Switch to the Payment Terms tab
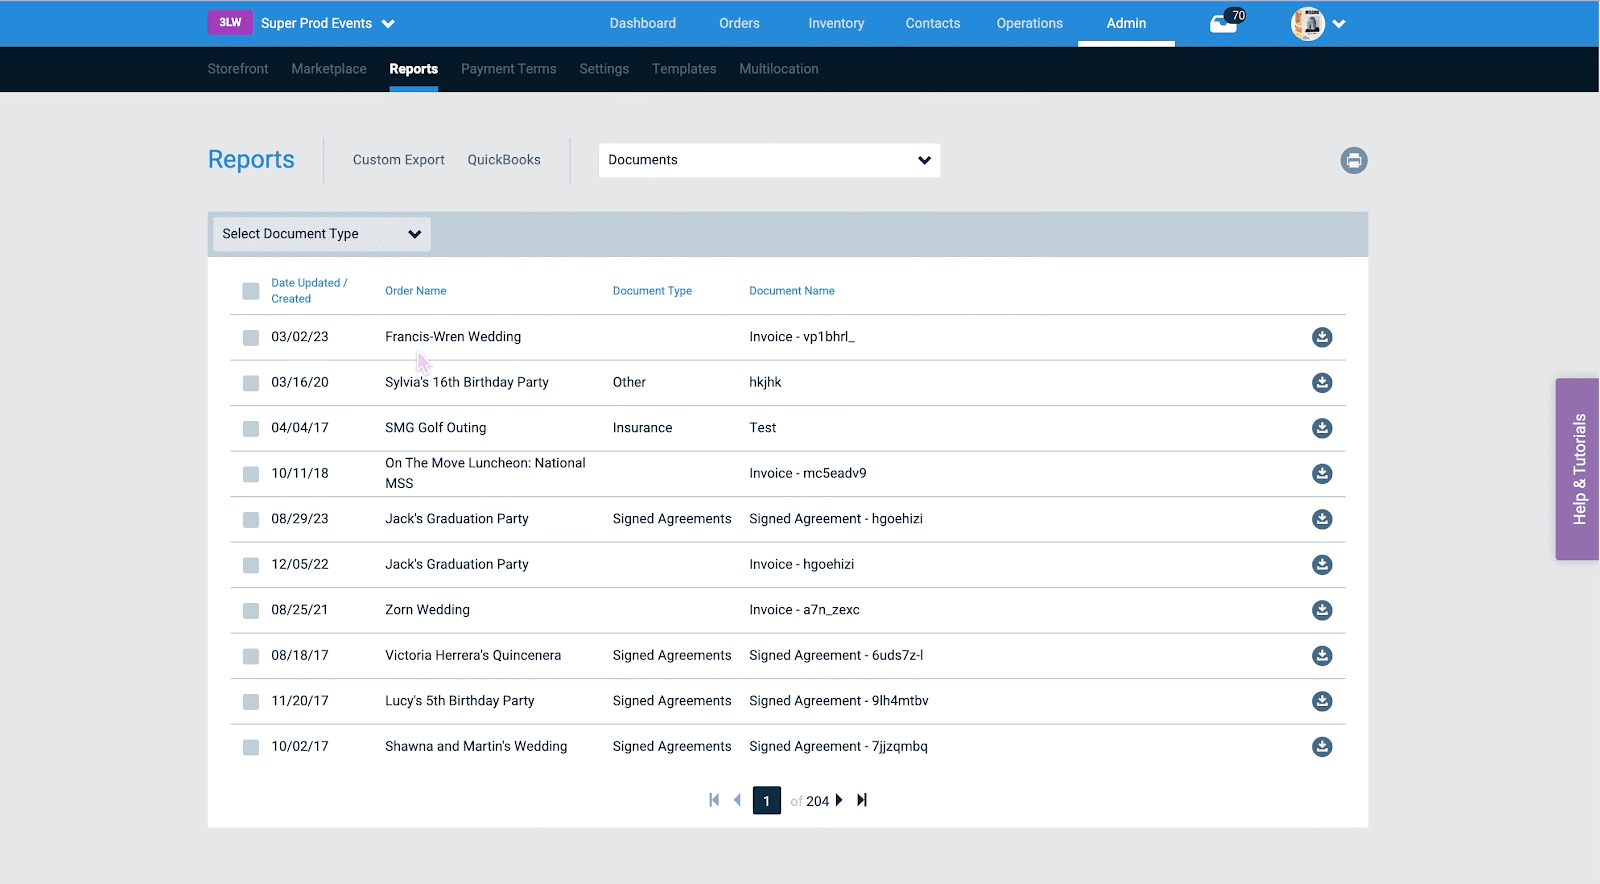The width and height of the screenshot is (1600, 884). coord(508,69)
